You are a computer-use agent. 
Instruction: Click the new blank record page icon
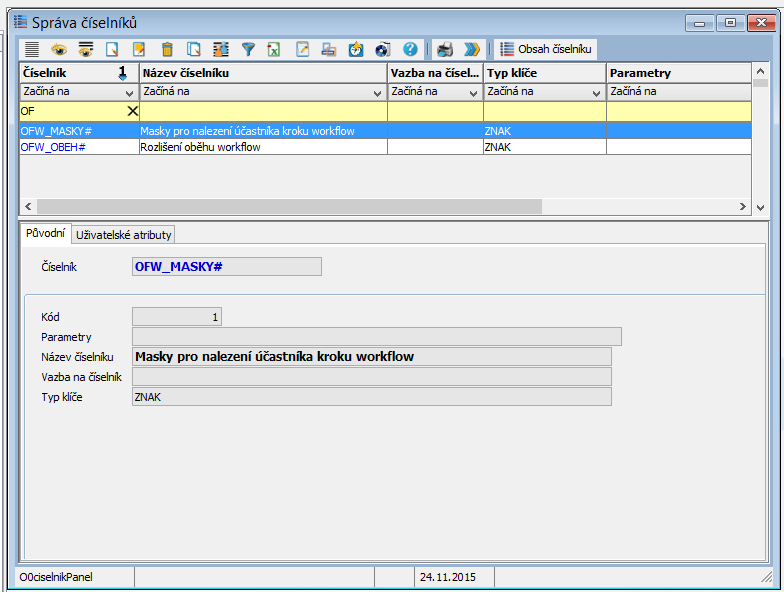point(113,49)
